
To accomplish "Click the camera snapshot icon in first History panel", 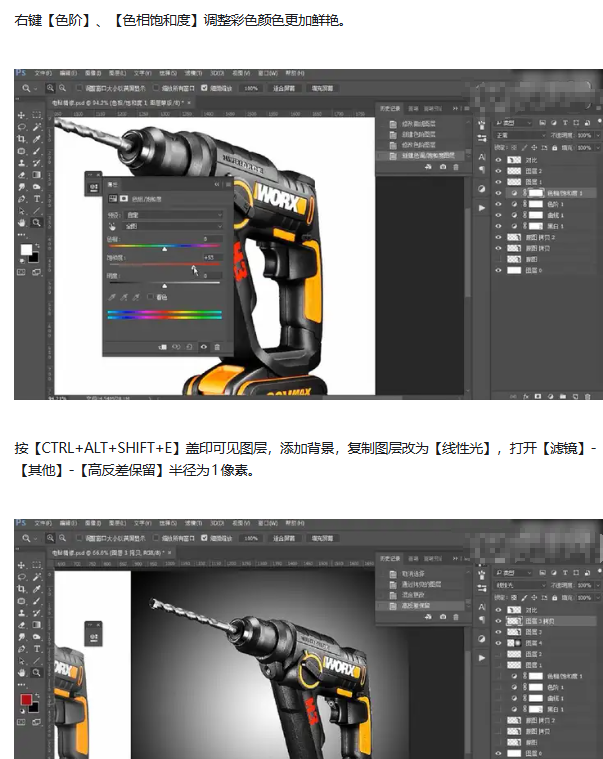I will tap(443, 167).
